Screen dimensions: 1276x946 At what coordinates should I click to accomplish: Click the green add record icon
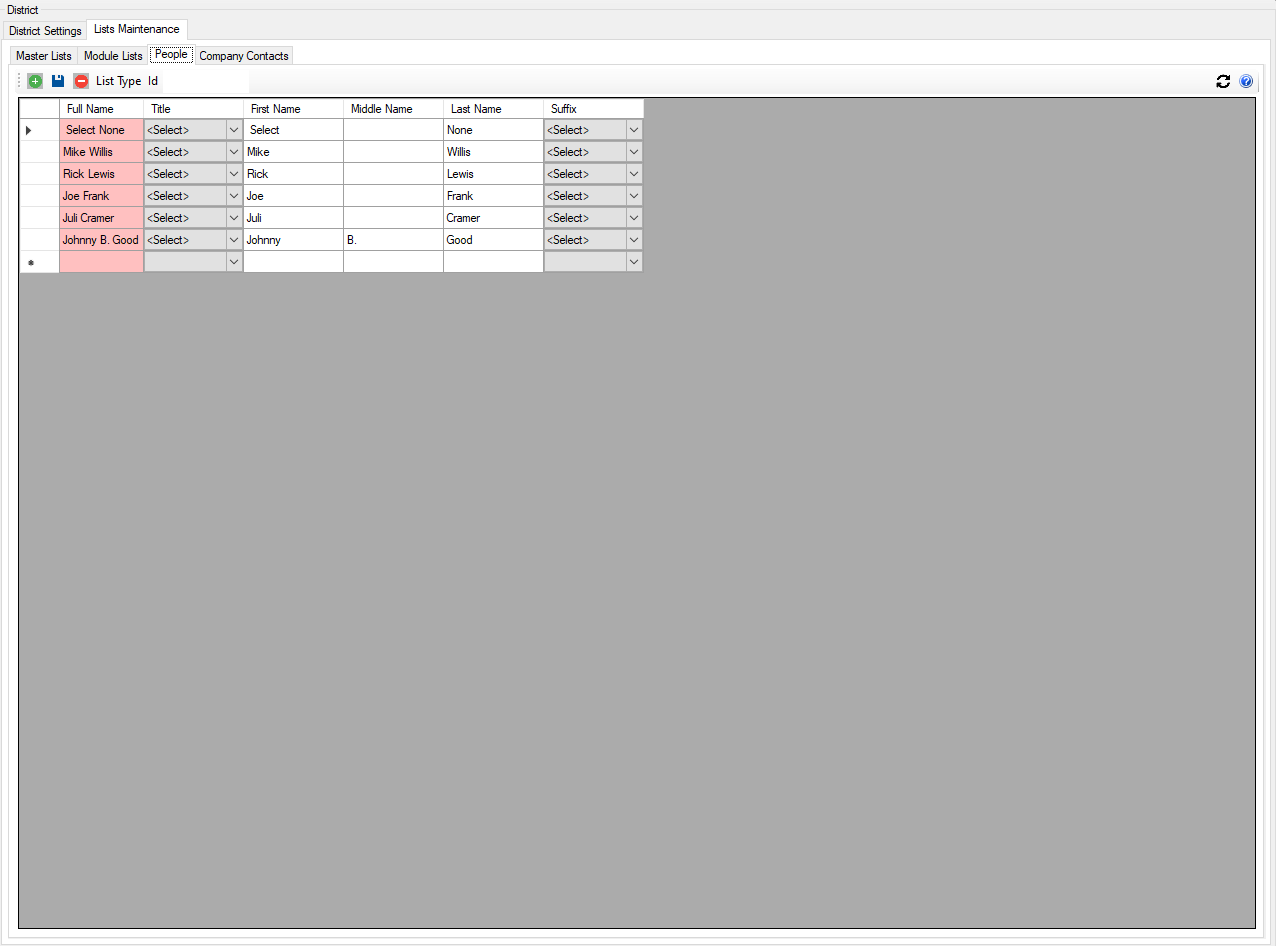click(x=35, y=81)
